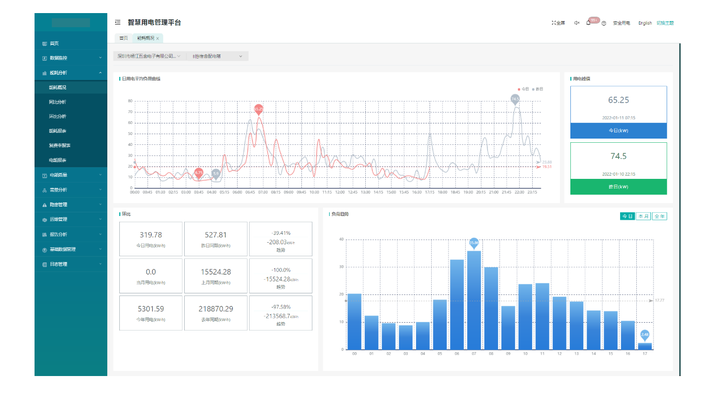The height and width of the screenshot is (398, 720).
Task: Click the -97.58% comparison card
Action: point(281,313)
